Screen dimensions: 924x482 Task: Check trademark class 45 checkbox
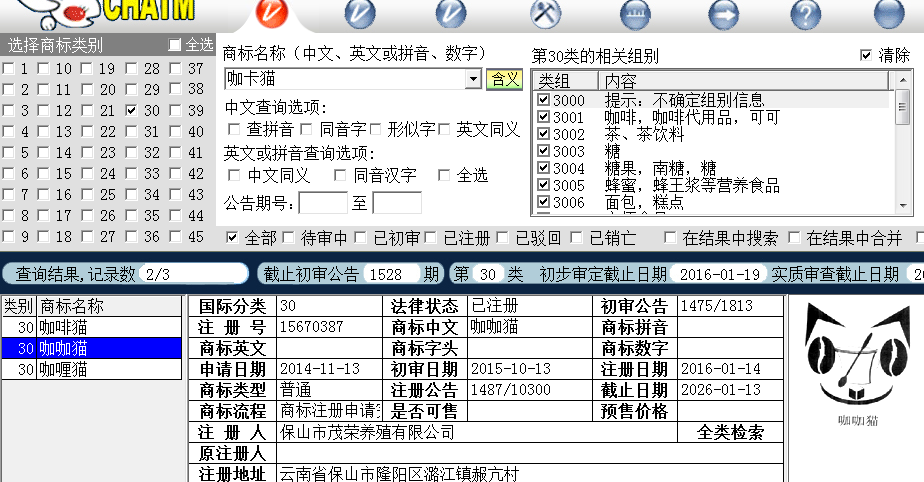point(175,236)
